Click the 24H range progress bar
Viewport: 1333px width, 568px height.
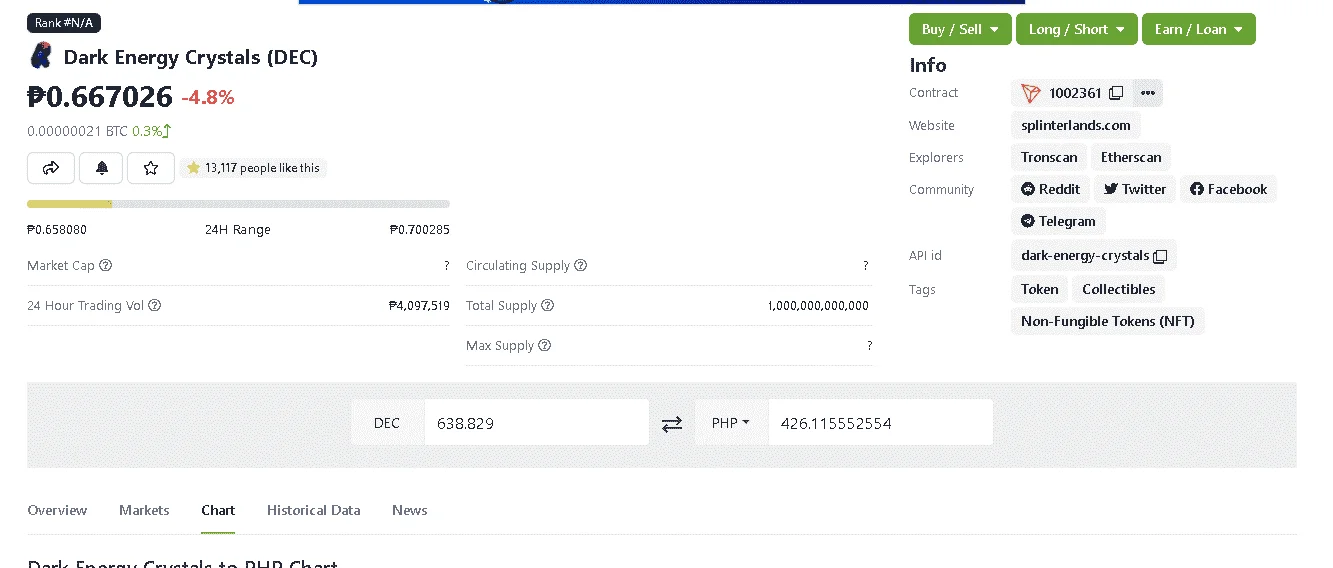coord(238,204)
